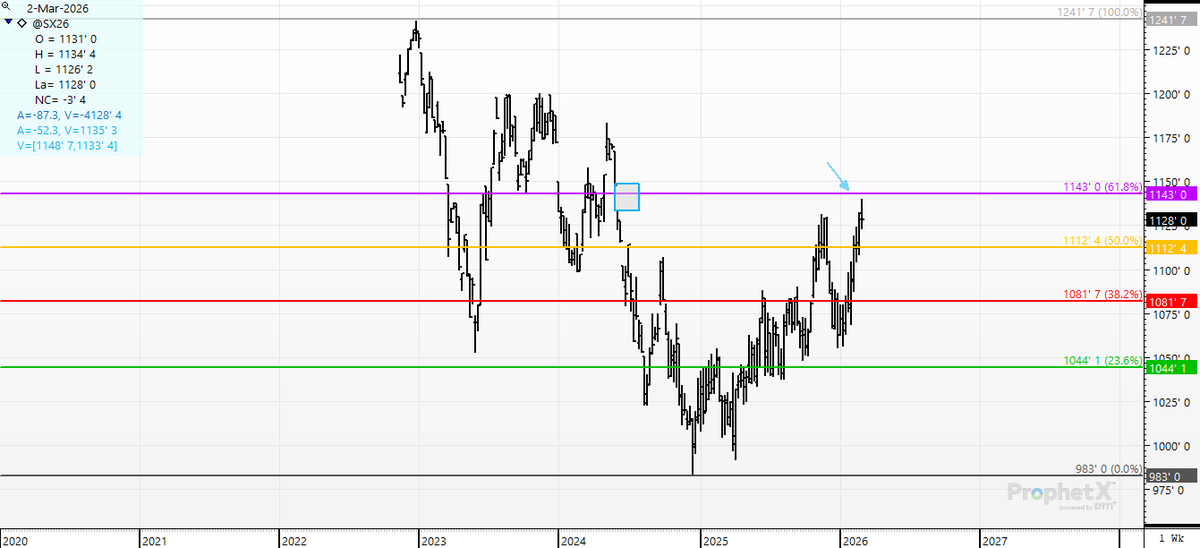Click the 2-Mar-2026 date label
Screen dimensions: 1200x548
57,7
